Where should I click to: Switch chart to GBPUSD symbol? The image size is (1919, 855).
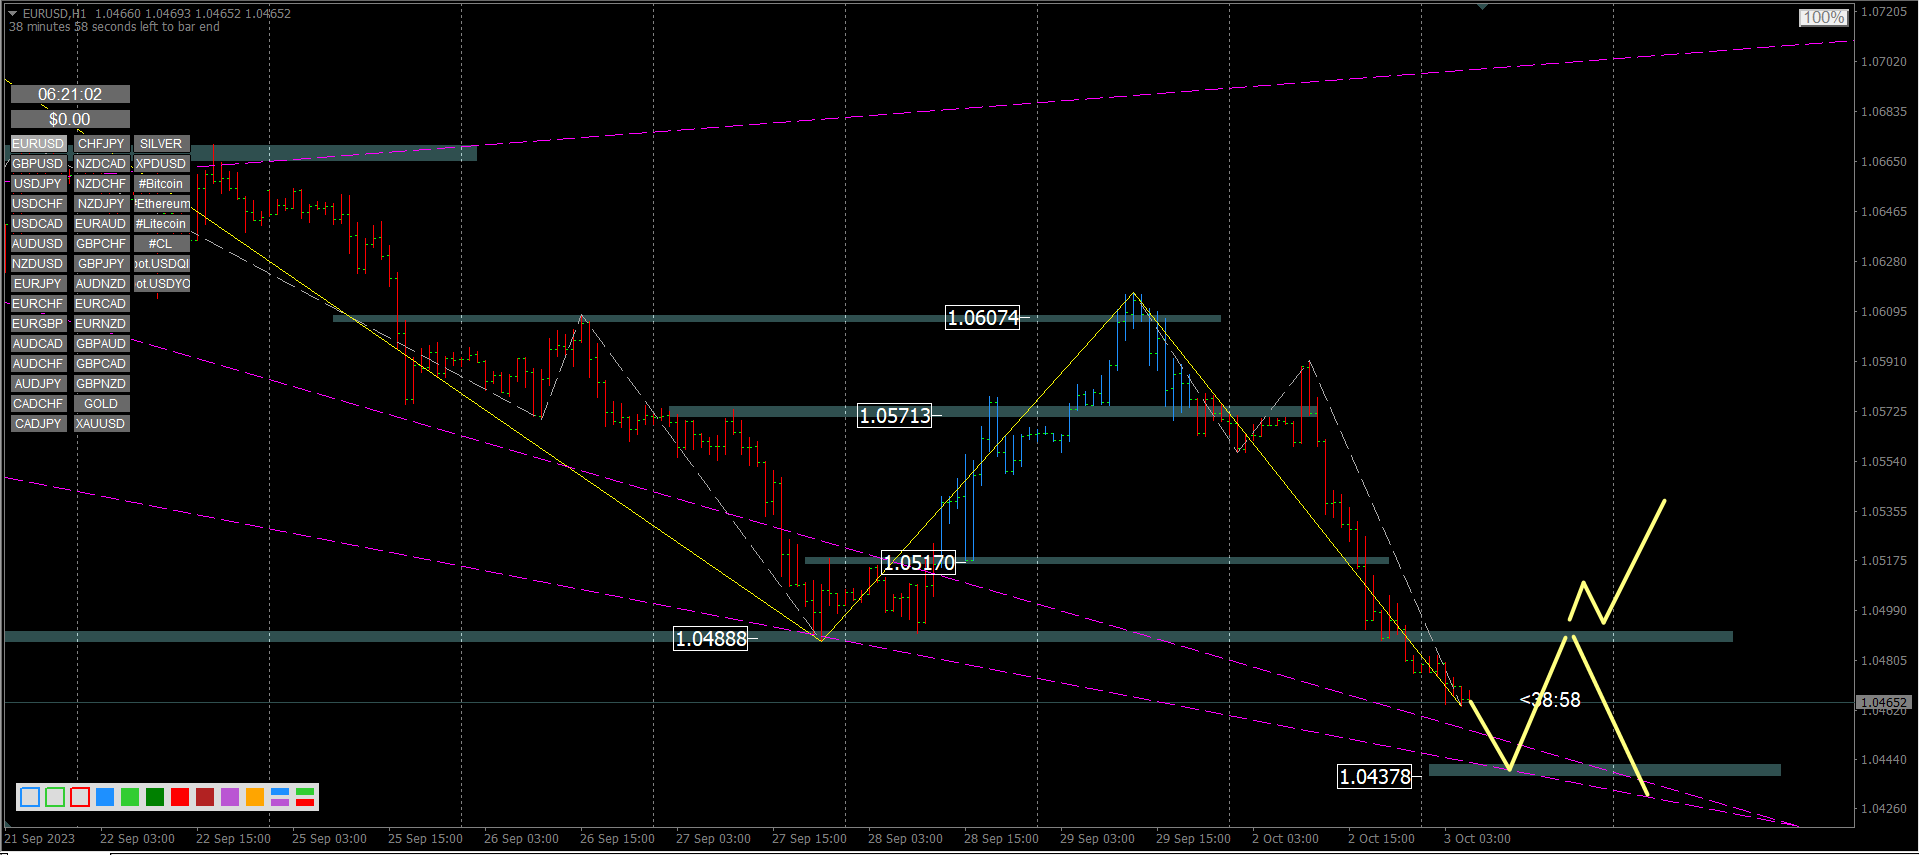pos(38,164)
